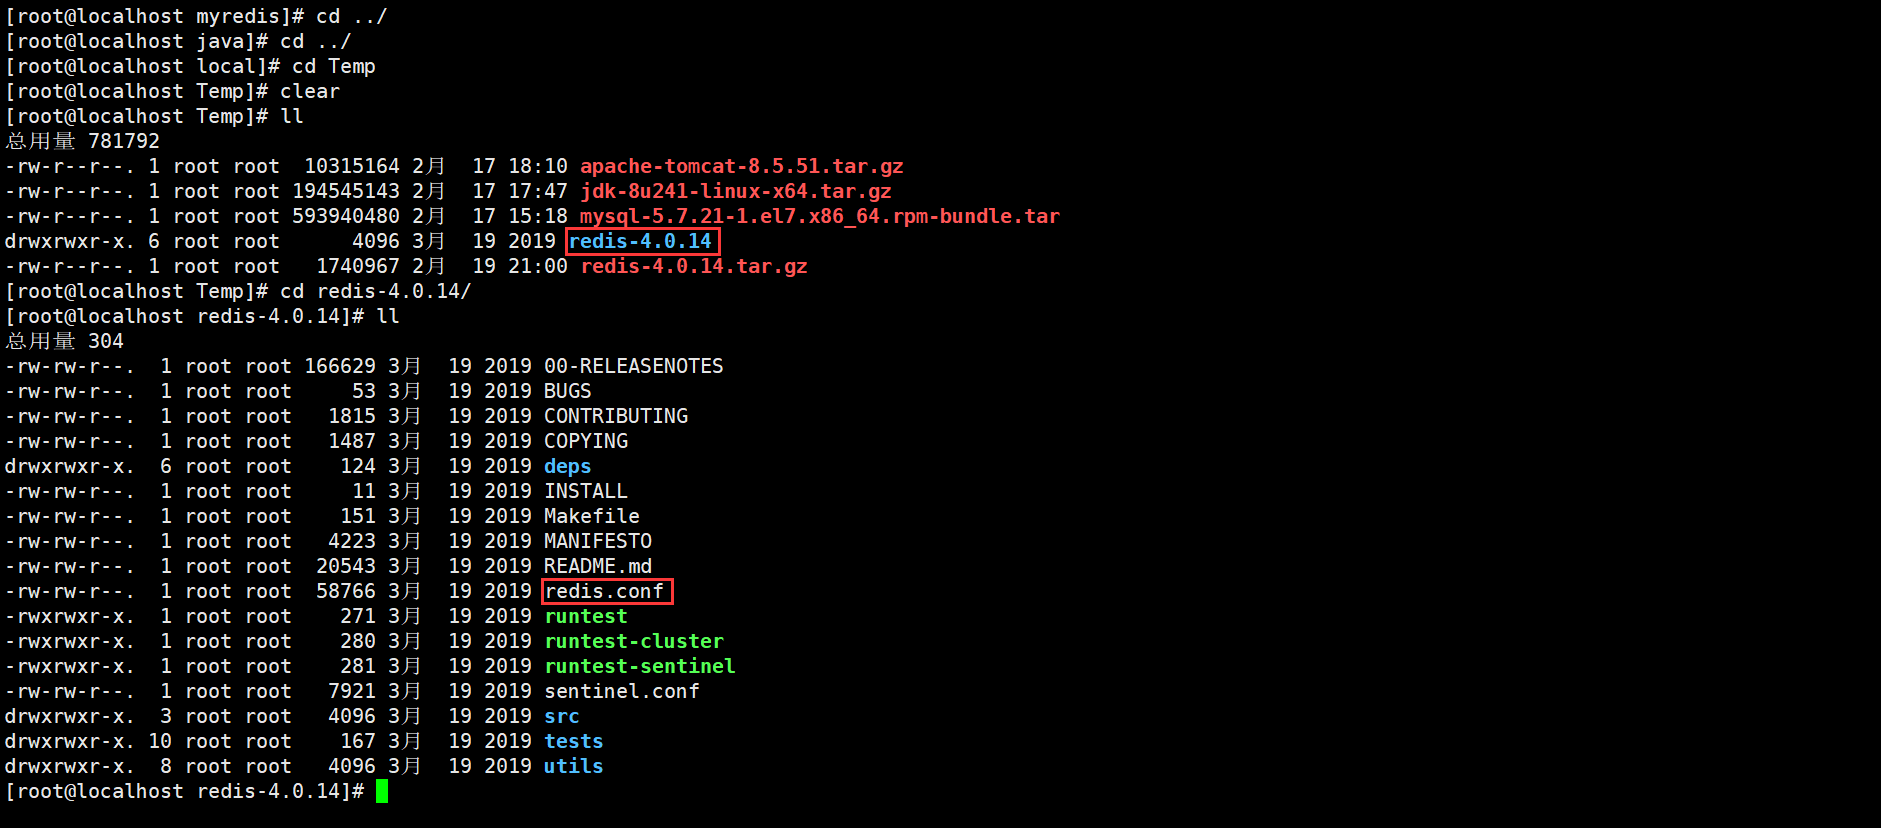Click the Makefile entry in listing

[x=591, y=516]
